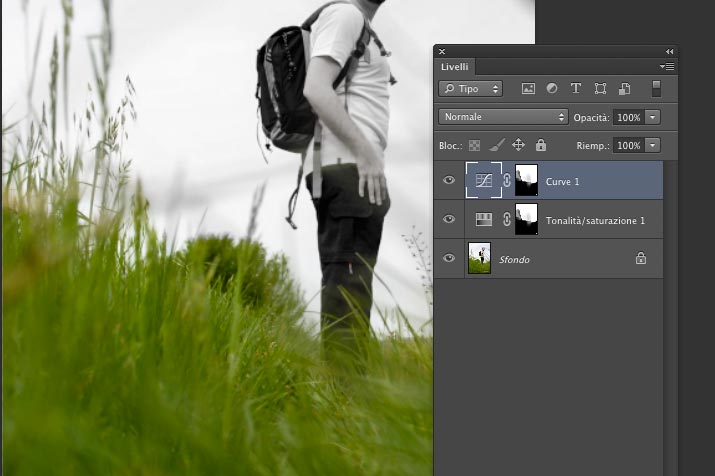Image resolution: width=715 pixels, height=476 pixels.
Task: Filter layers by text type
Action: (576, 88)
